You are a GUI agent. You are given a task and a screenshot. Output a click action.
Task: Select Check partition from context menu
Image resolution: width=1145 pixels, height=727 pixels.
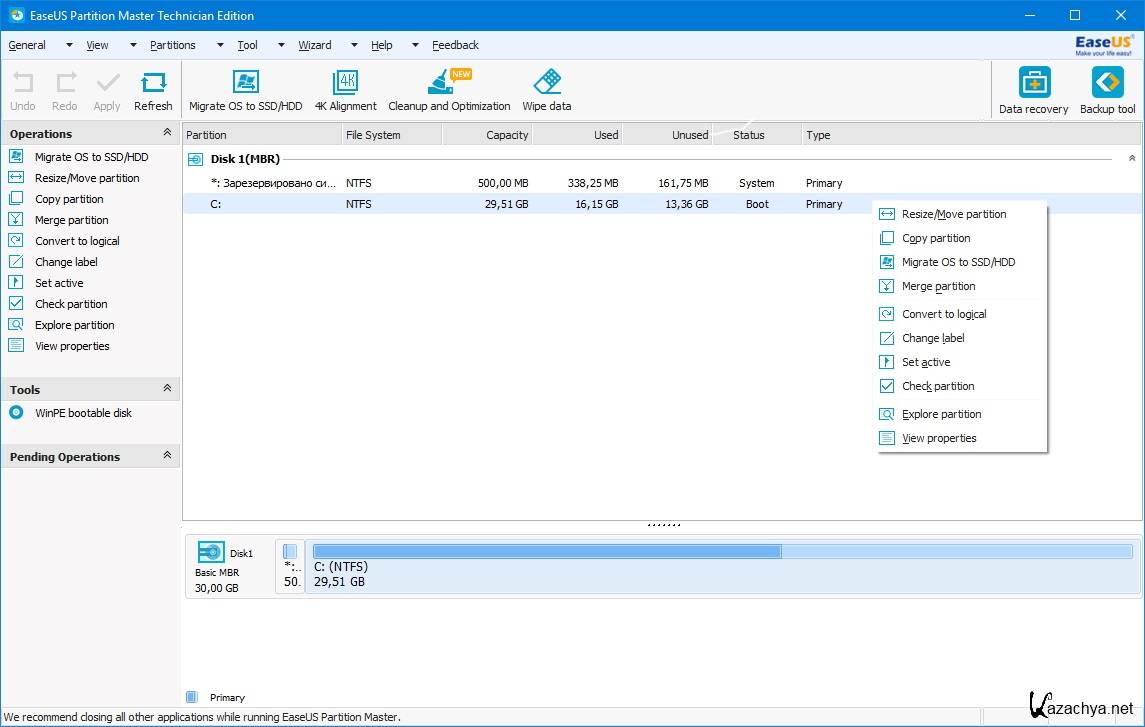point(937,386)
